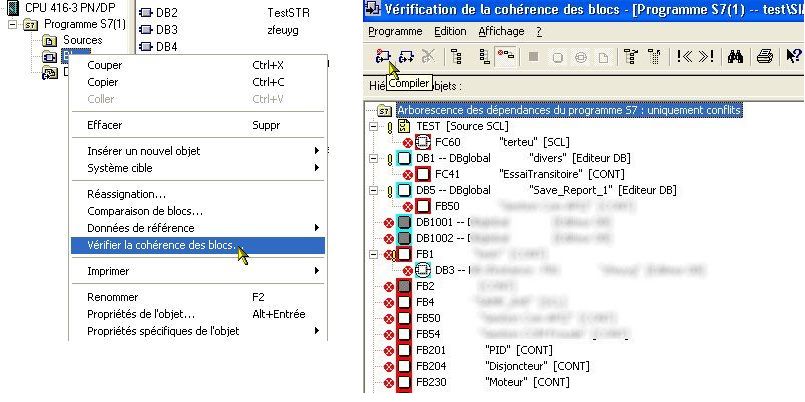Select FB230 "Moteur" row
The width and height of the screenshot is (805, 402).
(x=493, y=382)
